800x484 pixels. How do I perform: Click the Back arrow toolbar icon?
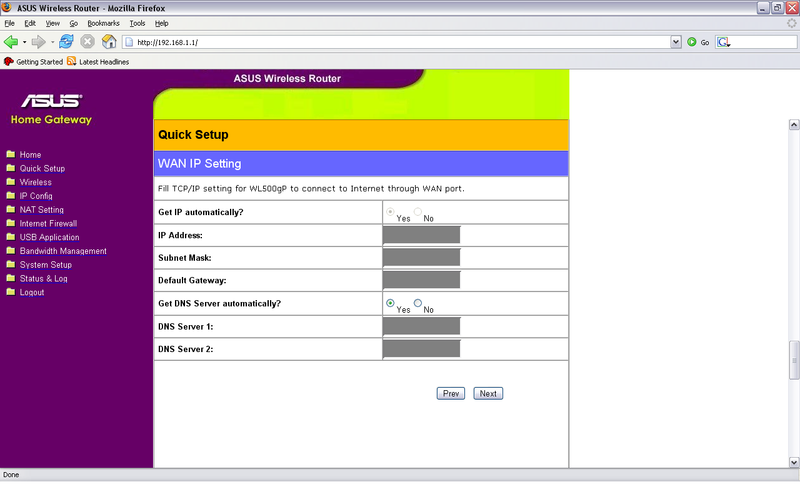coord(11,42)
